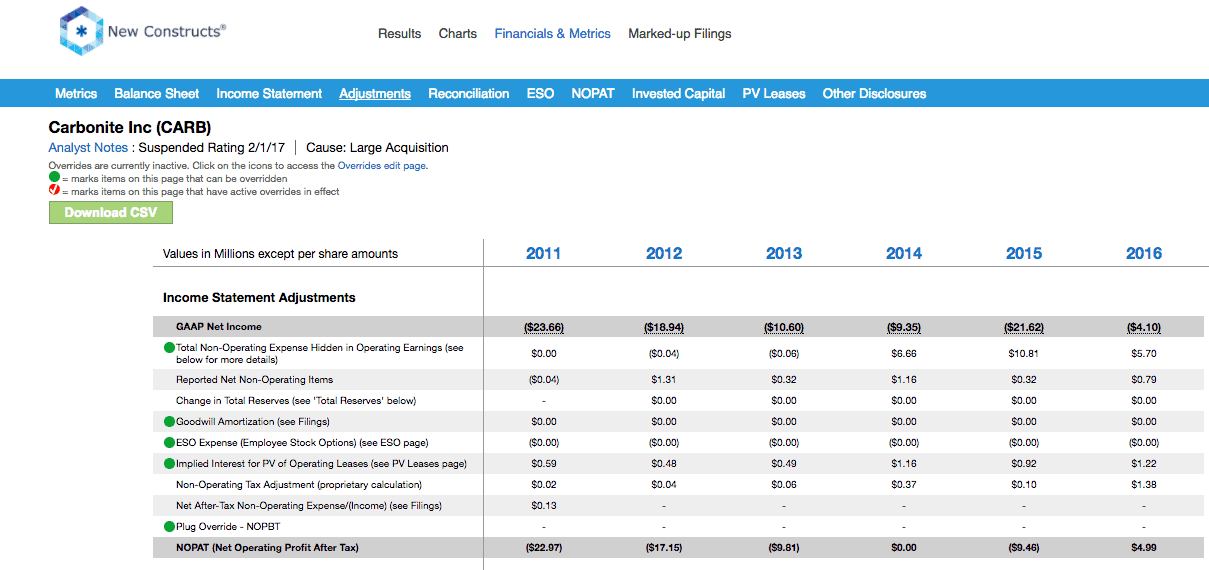1209x570 pixels.
Task: Click NOPAT 2011 value ($22.97)
Action: (543, 548)
